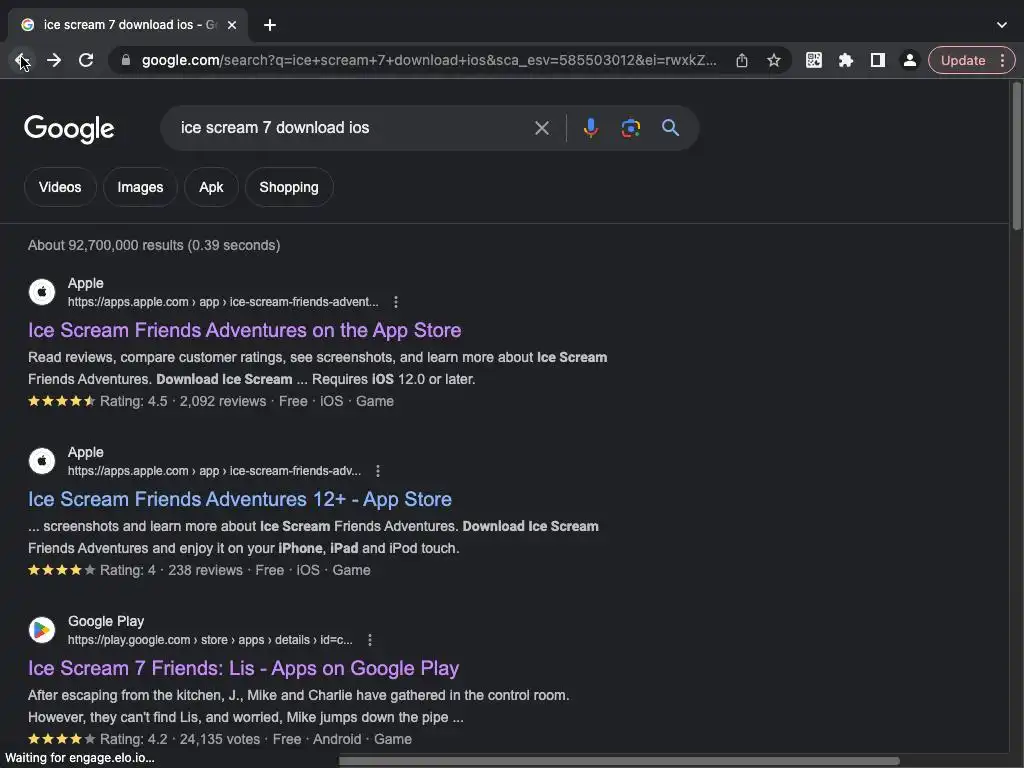Click the vertical page scrollbar
The width and height of the screenshot is (1024, 768).
[x=1016, y=157]
